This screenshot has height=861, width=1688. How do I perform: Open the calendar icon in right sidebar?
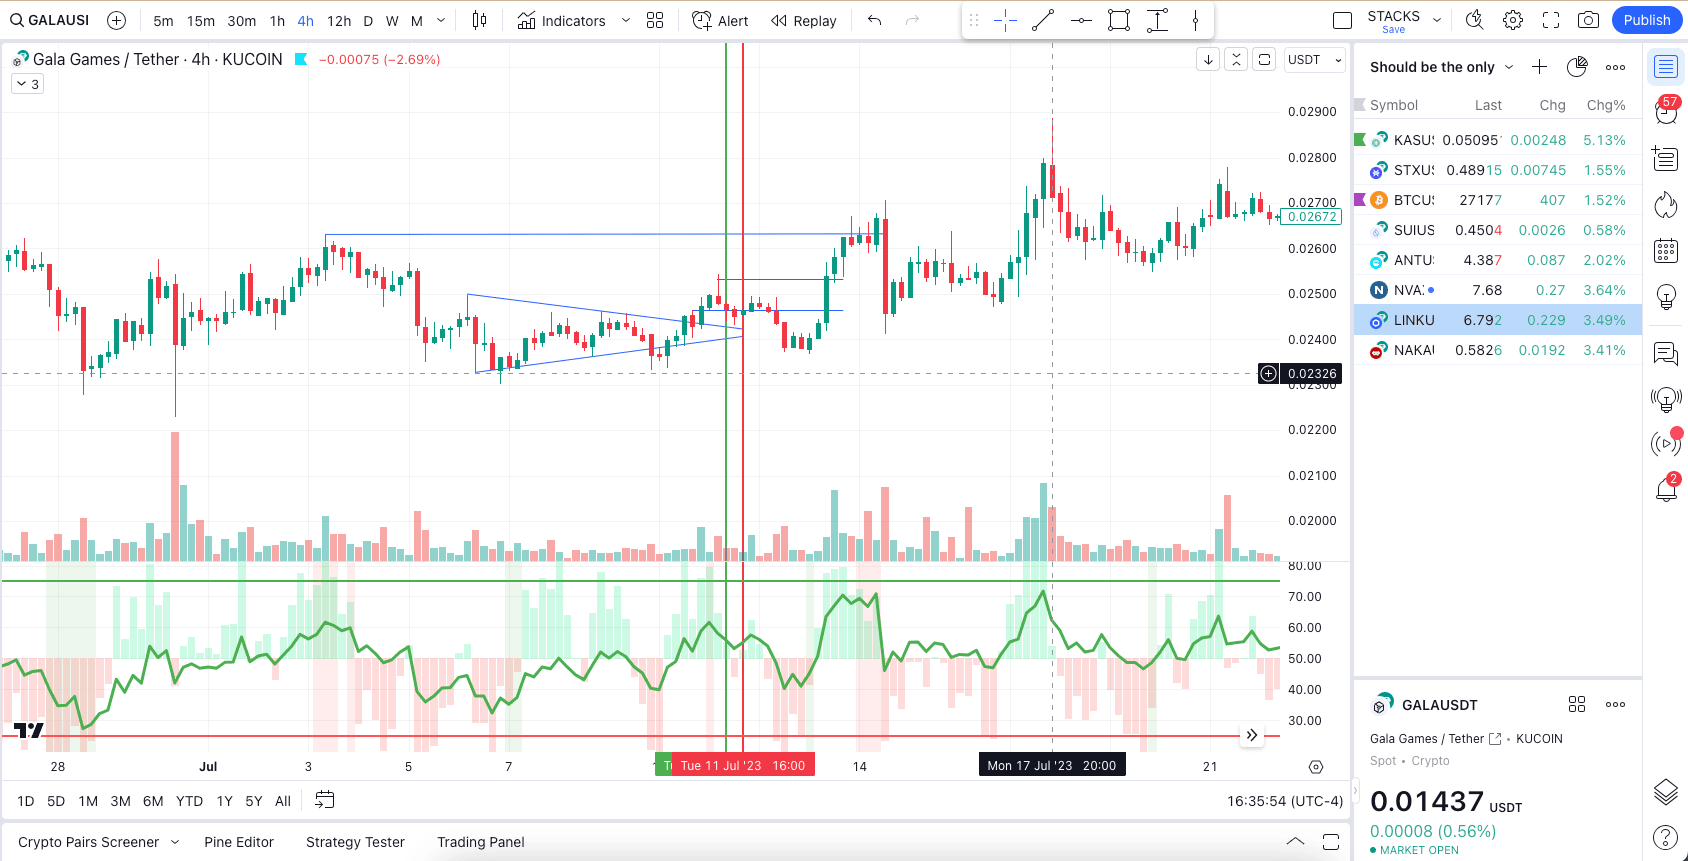[1666, 251]
